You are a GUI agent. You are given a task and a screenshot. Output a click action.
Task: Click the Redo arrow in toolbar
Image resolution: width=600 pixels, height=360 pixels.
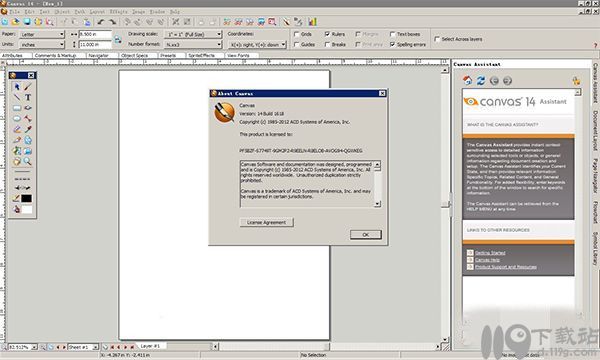(112, 22)
